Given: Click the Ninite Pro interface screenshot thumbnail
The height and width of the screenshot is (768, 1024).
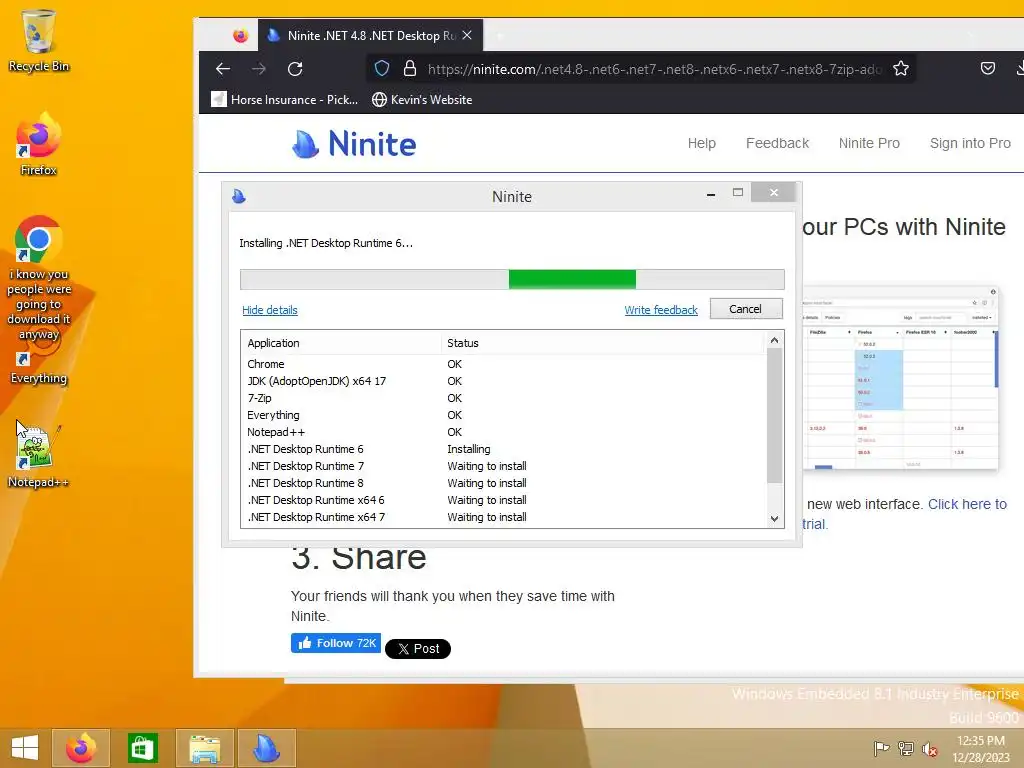Looking at the screenshot, I should point(901,377).
